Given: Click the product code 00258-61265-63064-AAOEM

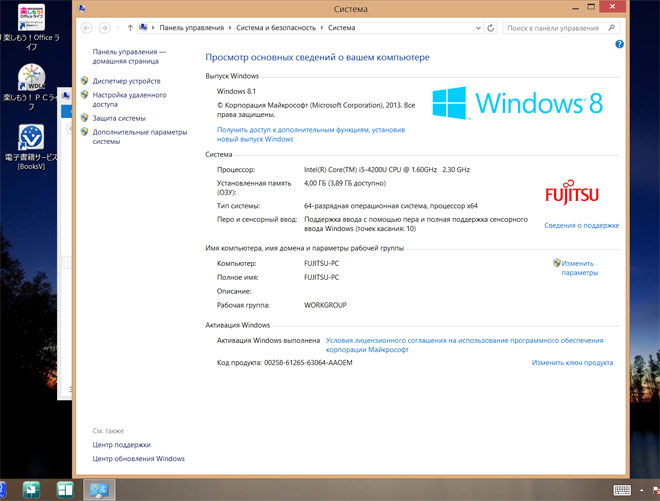Looking at the screenshot, I should pyautogui.click(x=308, y=362).
